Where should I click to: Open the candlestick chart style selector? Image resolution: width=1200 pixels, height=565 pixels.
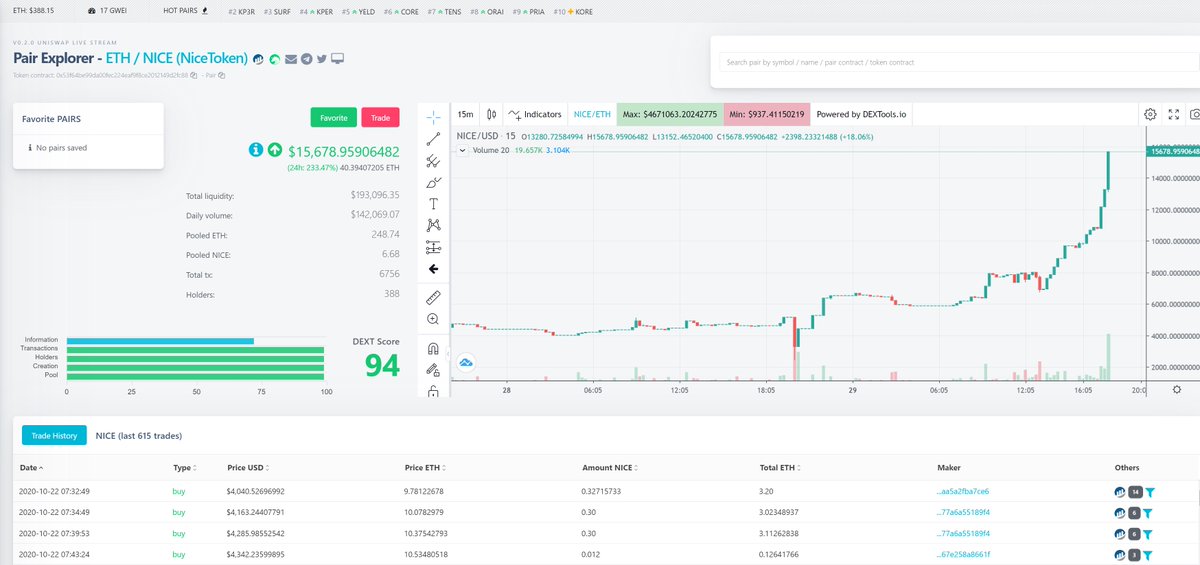point(491,115)
